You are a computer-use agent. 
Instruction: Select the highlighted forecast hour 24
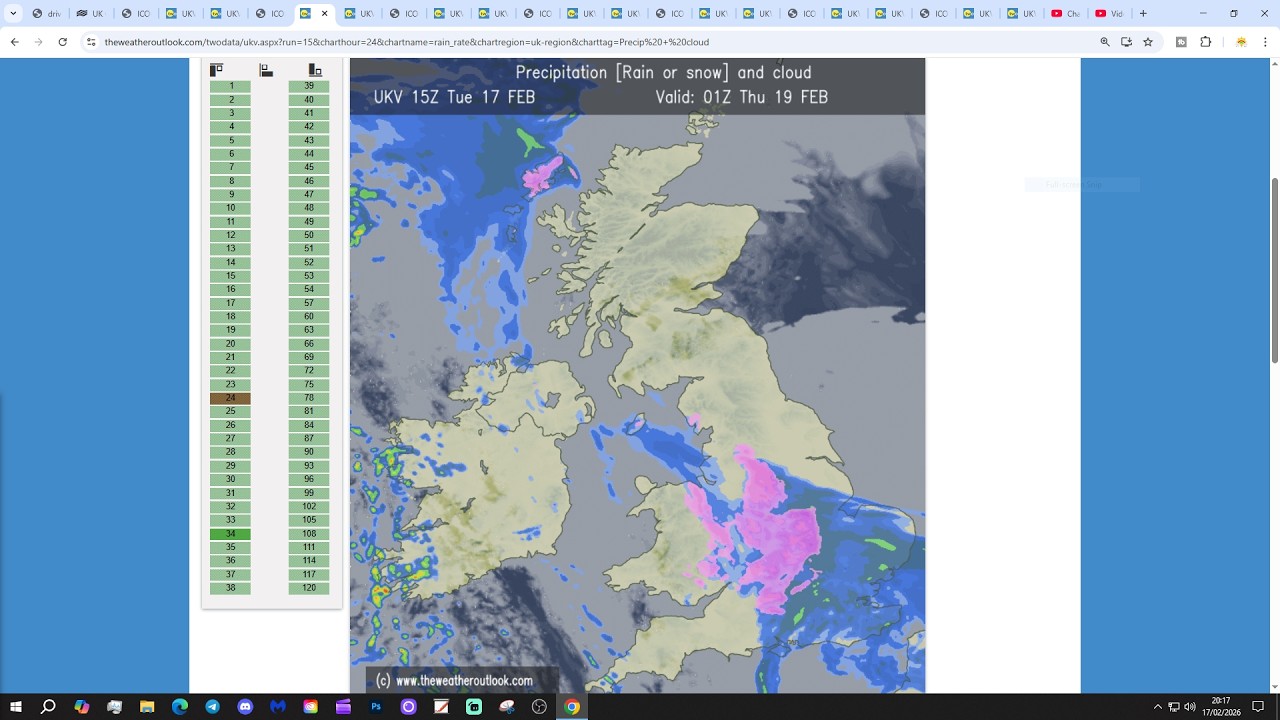coord(231,398)
